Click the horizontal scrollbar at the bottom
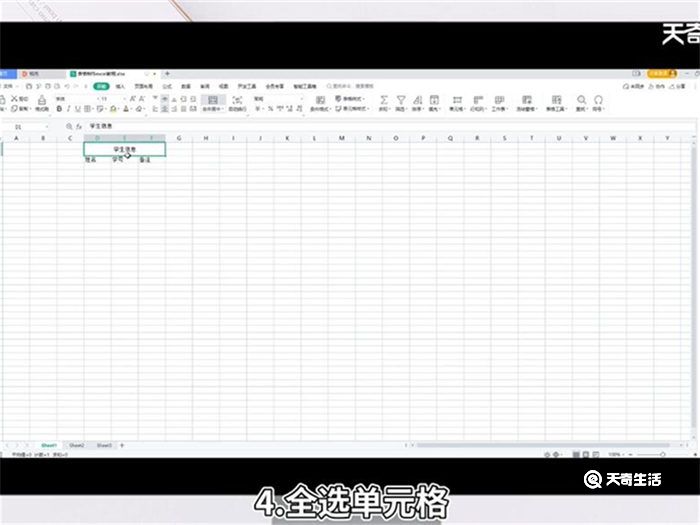The width and height of the screenshot is (700, 525). [x=543, y=445]
